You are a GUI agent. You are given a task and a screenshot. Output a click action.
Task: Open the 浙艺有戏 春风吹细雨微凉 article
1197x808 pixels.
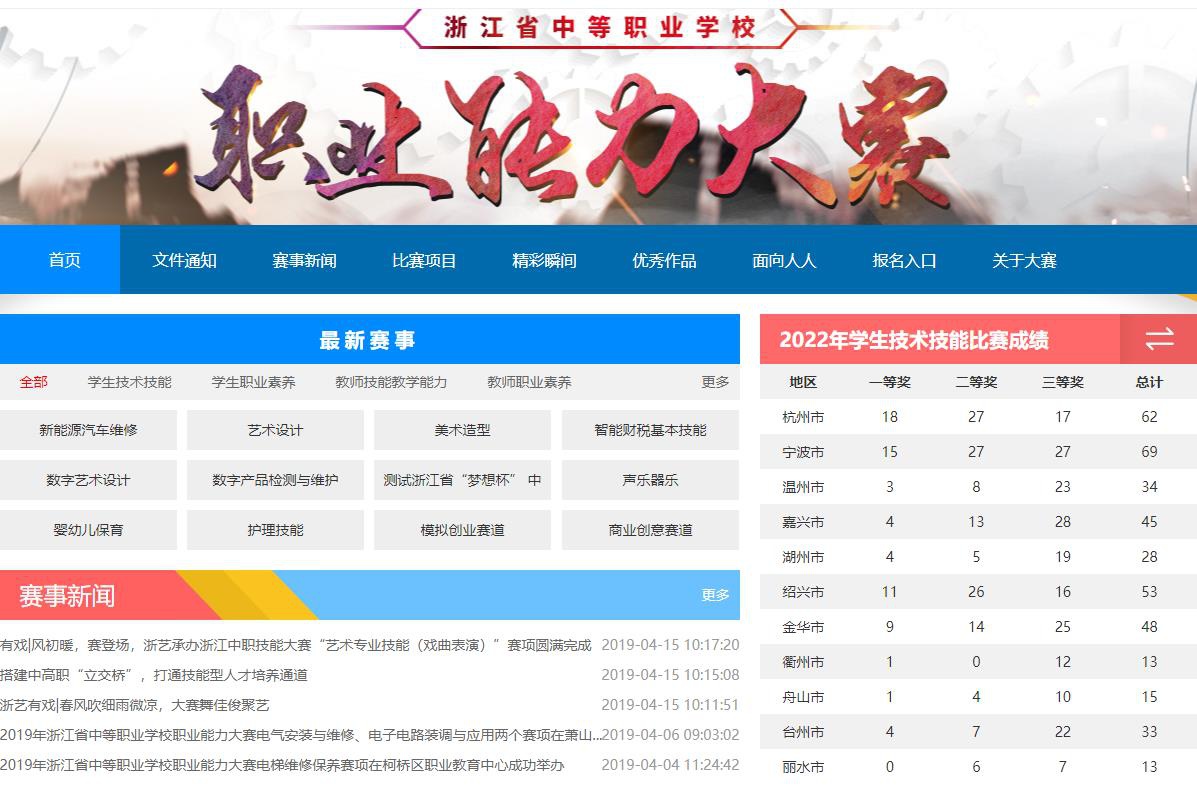[134, 705]
